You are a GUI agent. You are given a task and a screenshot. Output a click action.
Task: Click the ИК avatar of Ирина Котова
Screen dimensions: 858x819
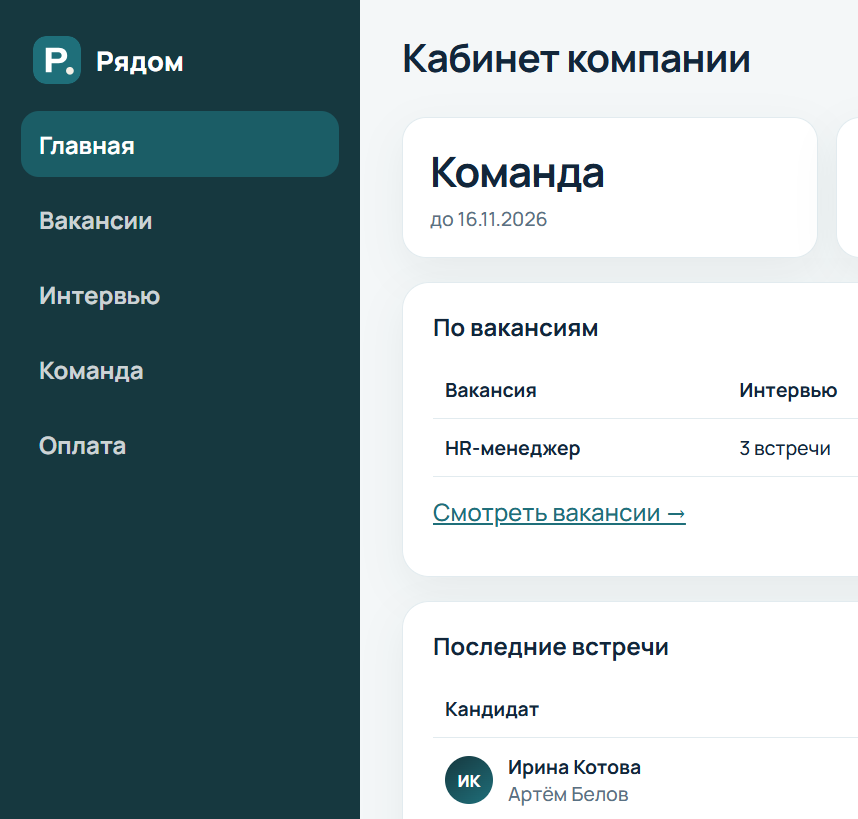[468, 780]
